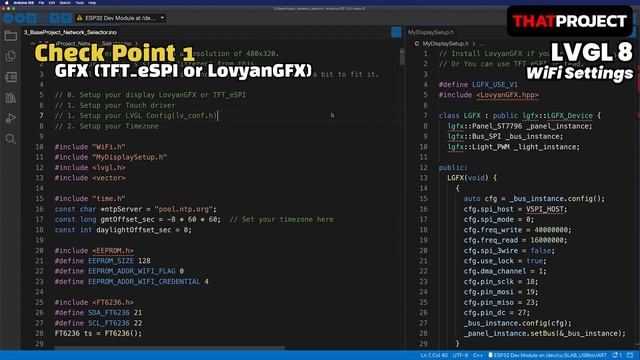Open the Search magnifier sidebar icon
This screenshot has height=360, width=640.
point(11,139)
